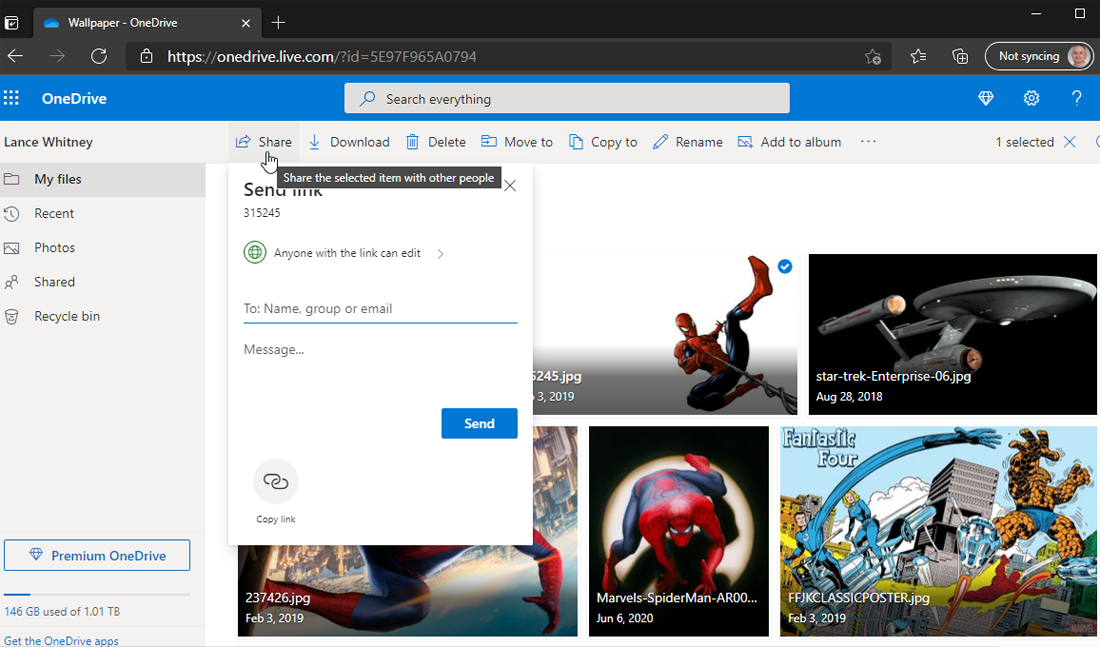Add this page to favorites star icon
This screenshot has width=1100, height=647.
[873, 57]
